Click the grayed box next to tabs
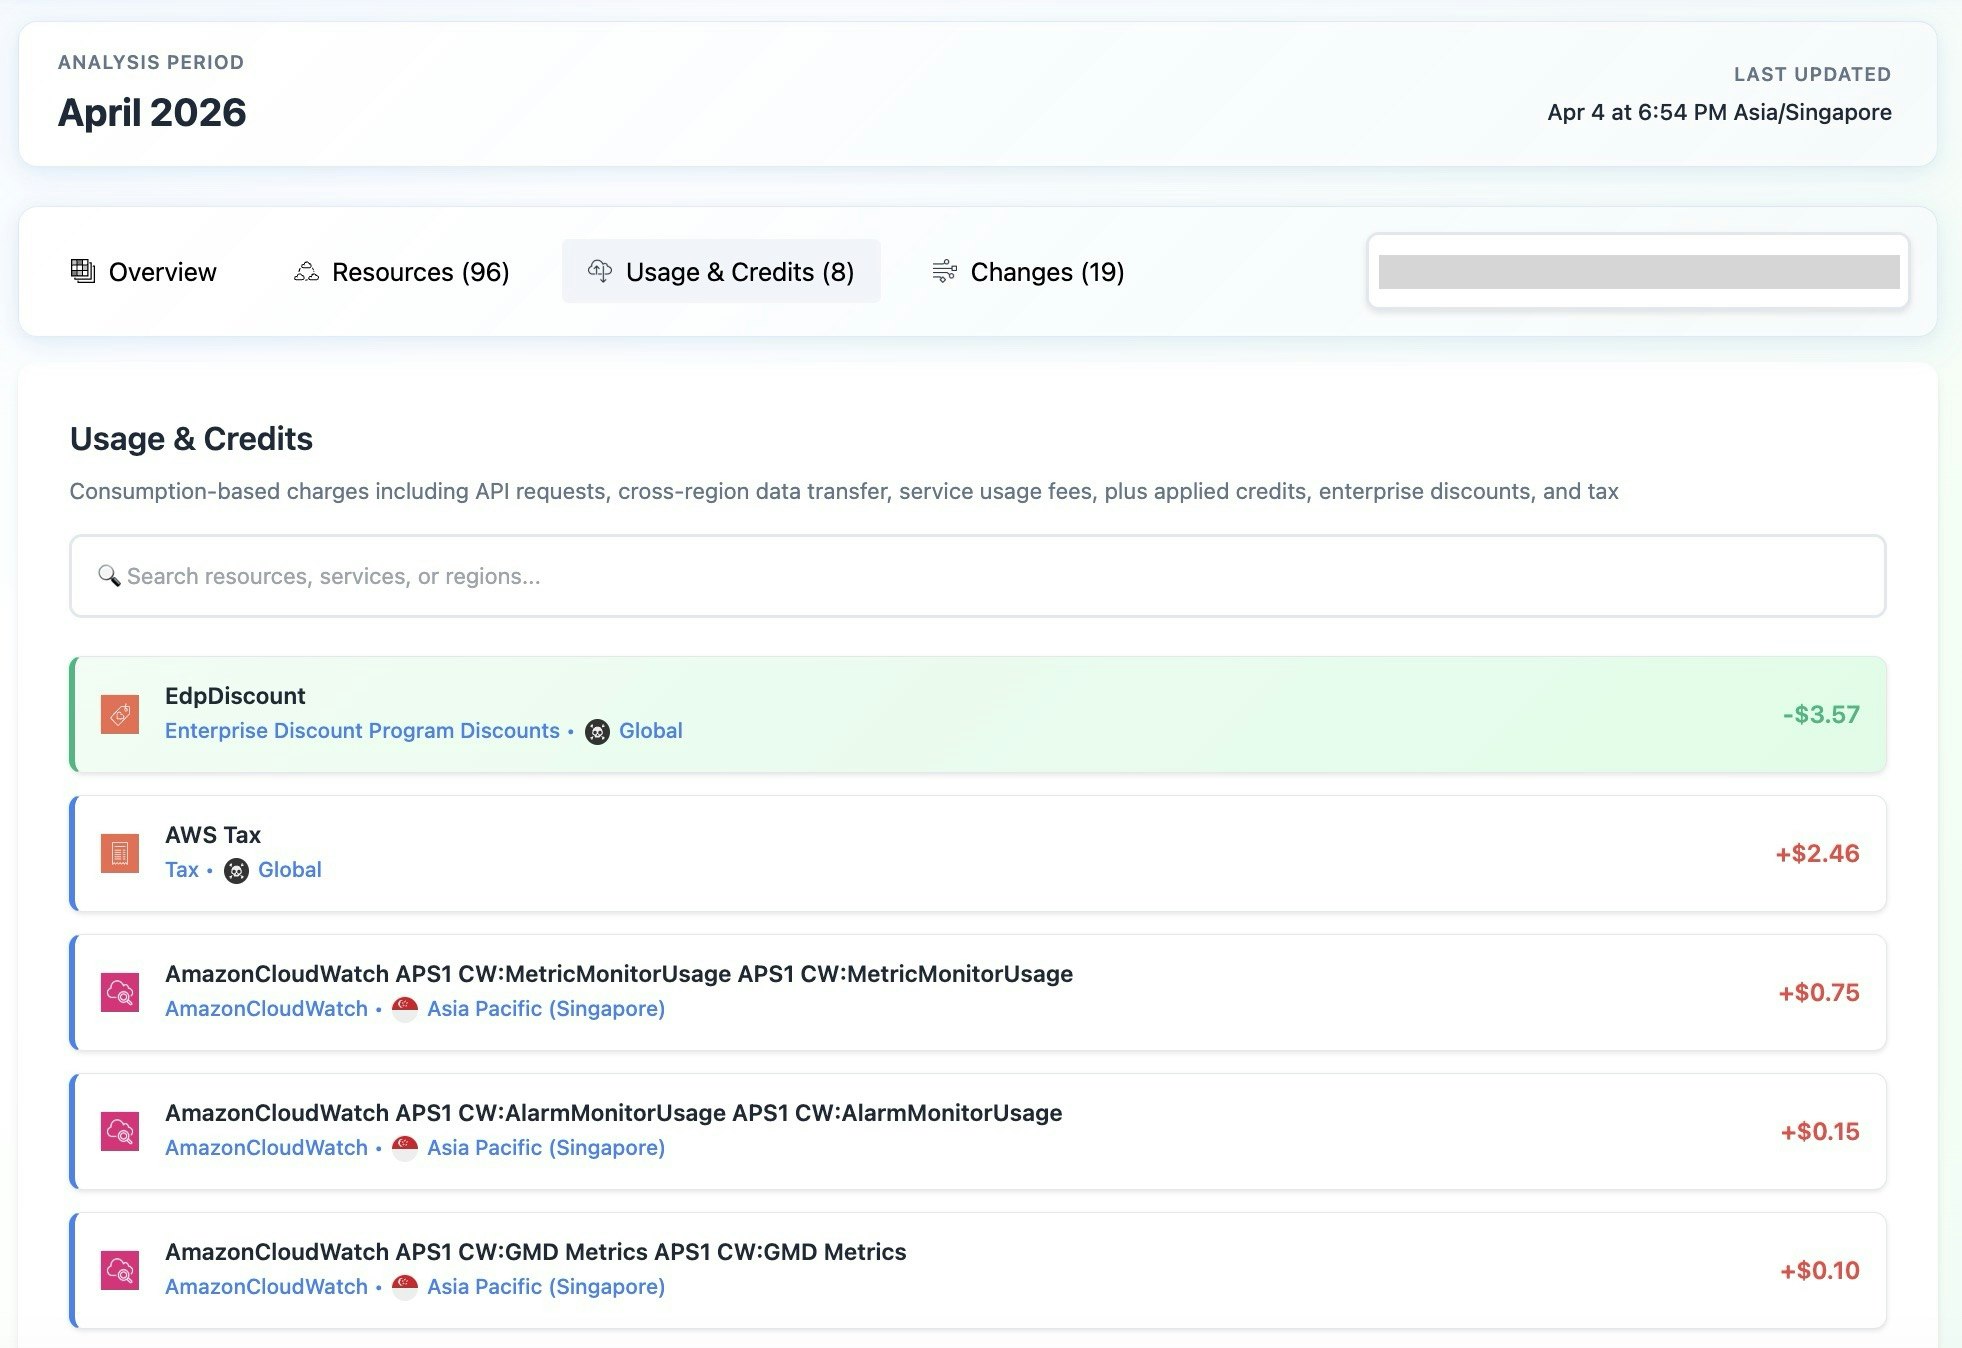The height and width of the screenshot is (1348, 1962). (1638, 272)
